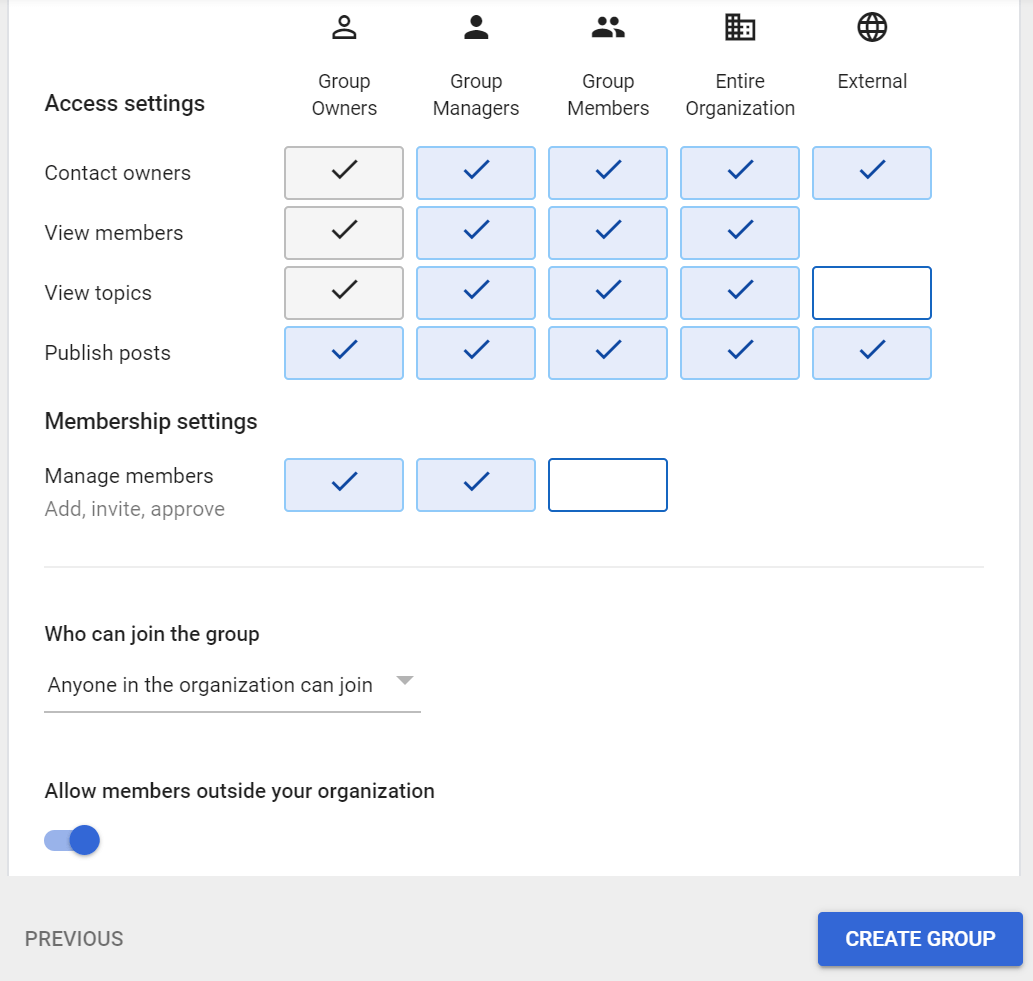
Task: Click the Create Group button
Action: pyautogui.click(x=920, y=939)
